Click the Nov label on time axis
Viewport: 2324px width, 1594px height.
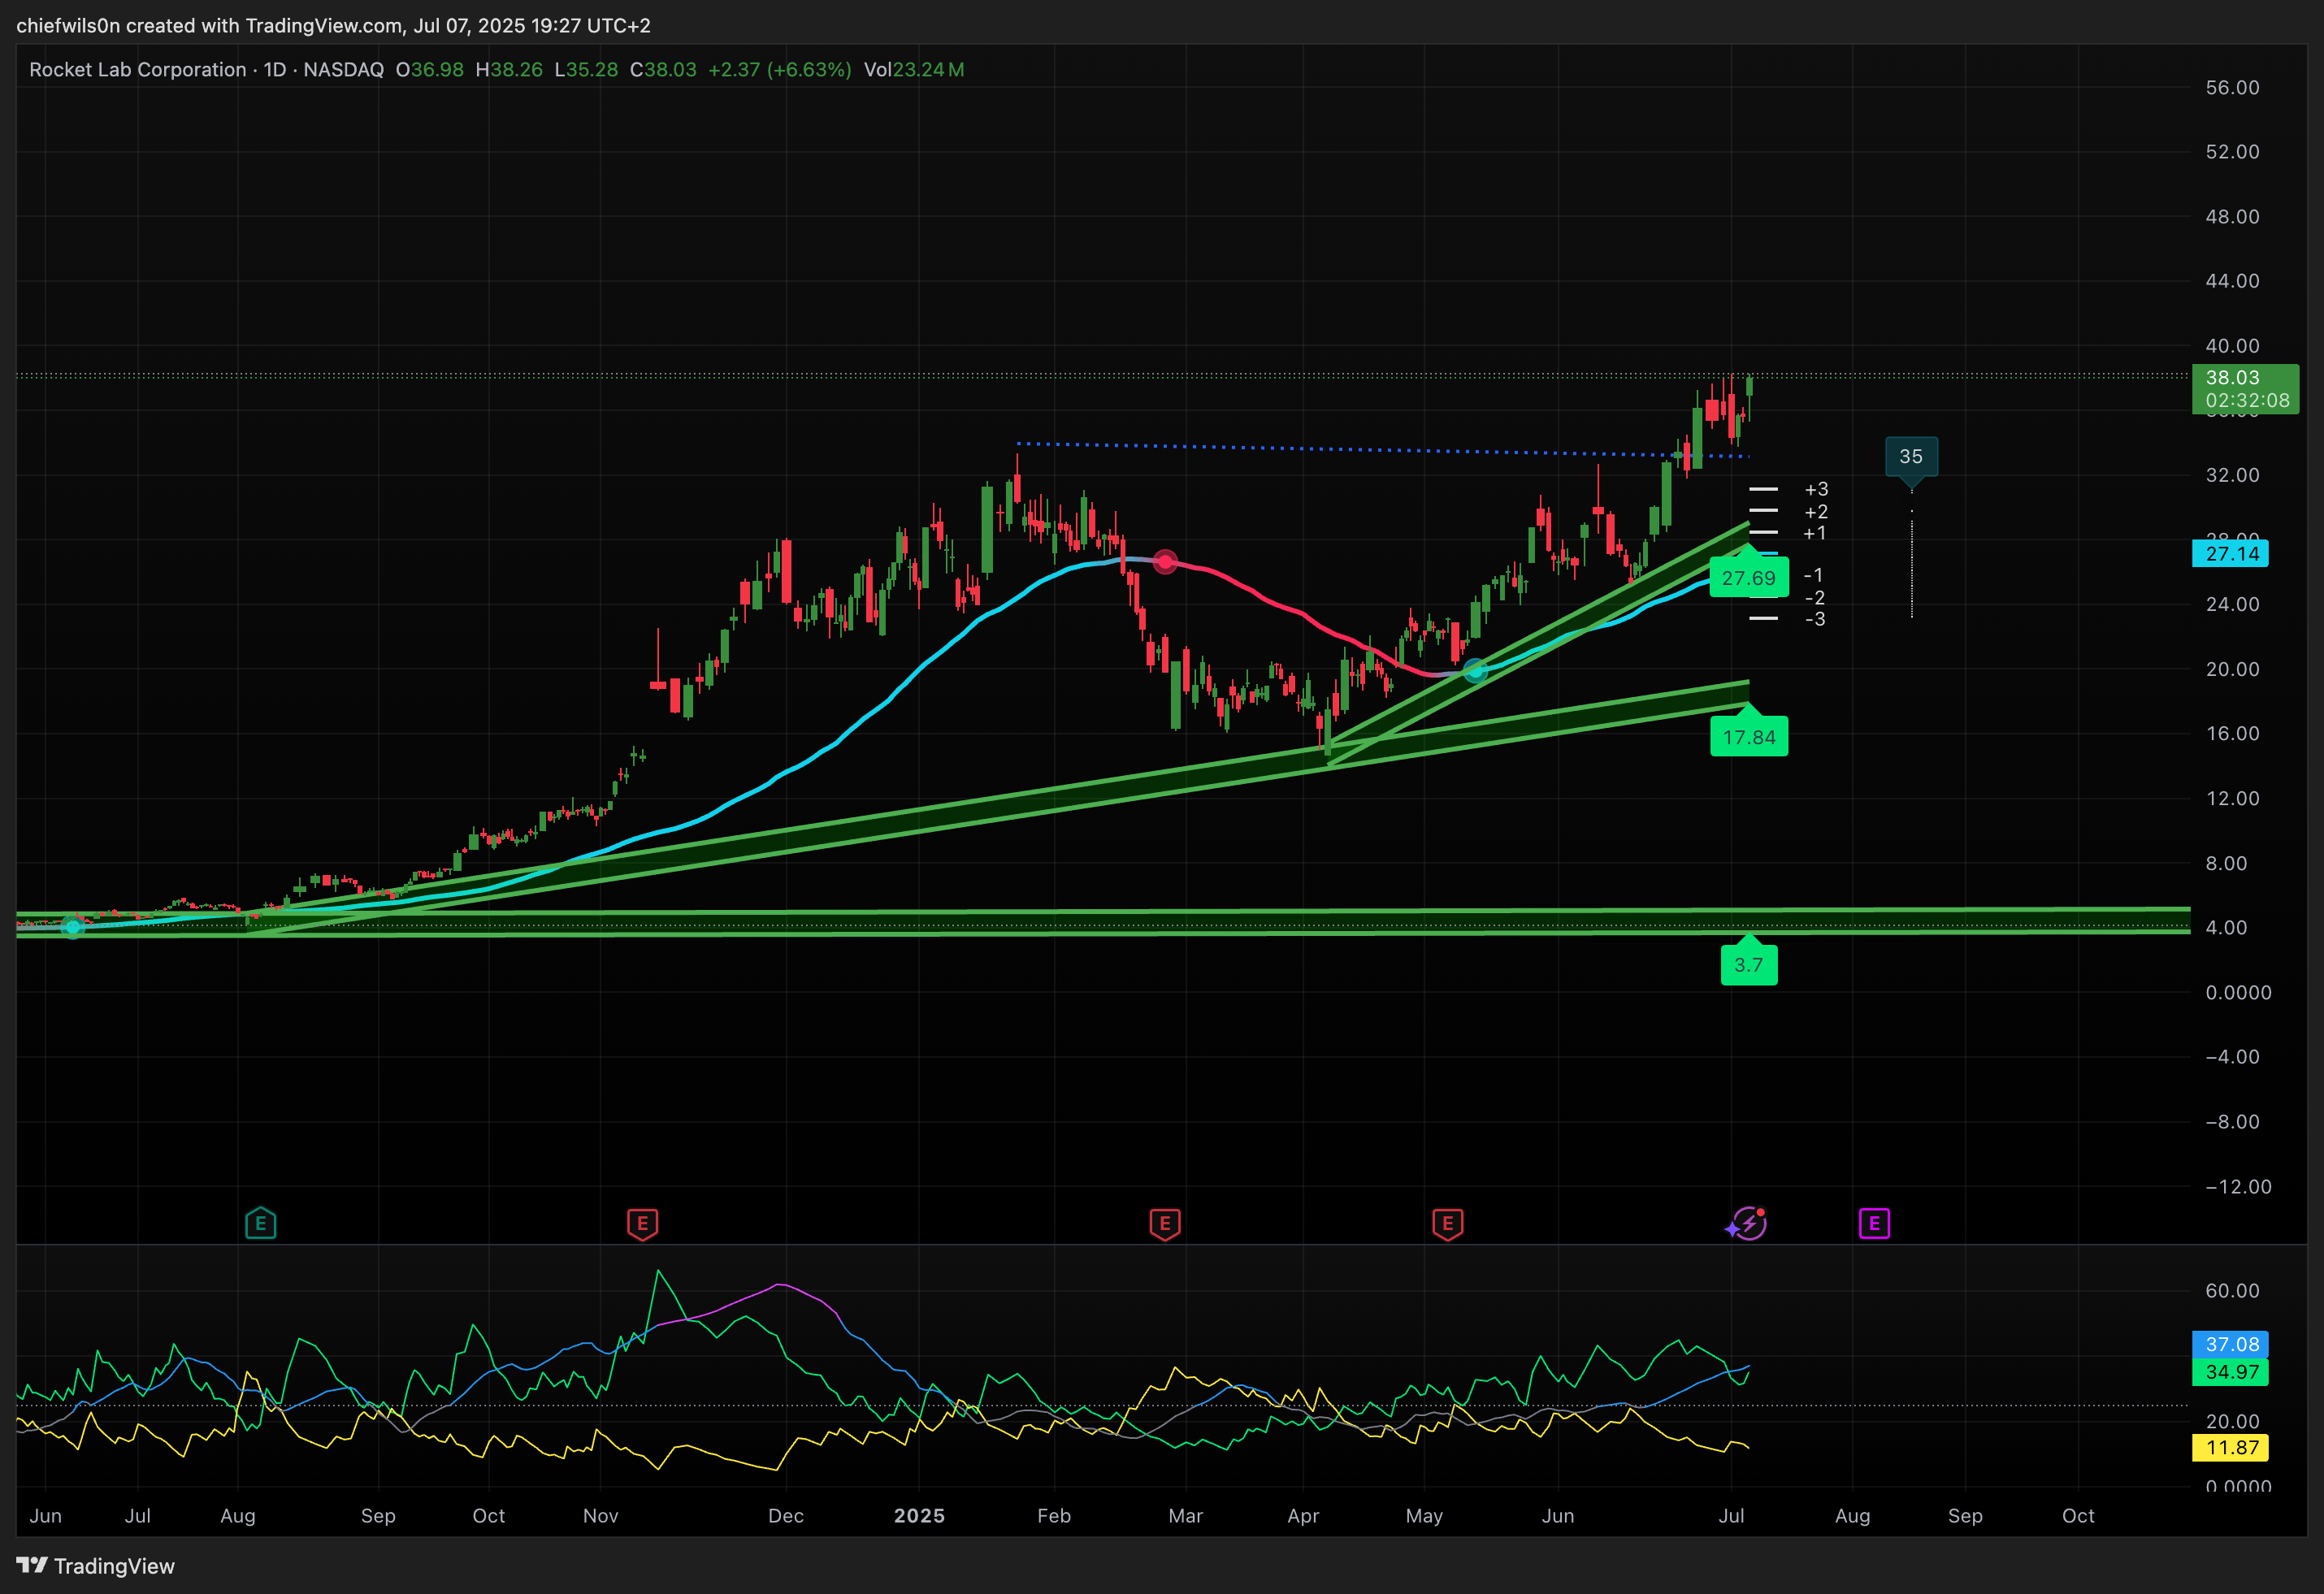[600, 1516]
